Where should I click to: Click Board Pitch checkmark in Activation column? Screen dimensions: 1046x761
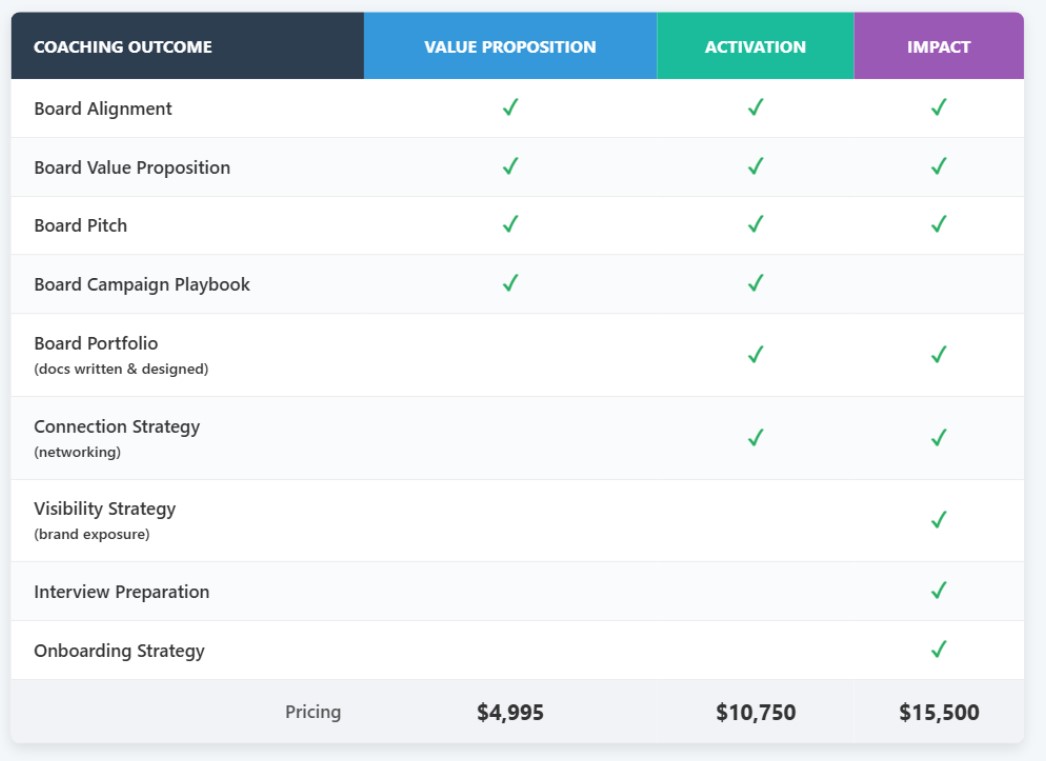(755, 225)
